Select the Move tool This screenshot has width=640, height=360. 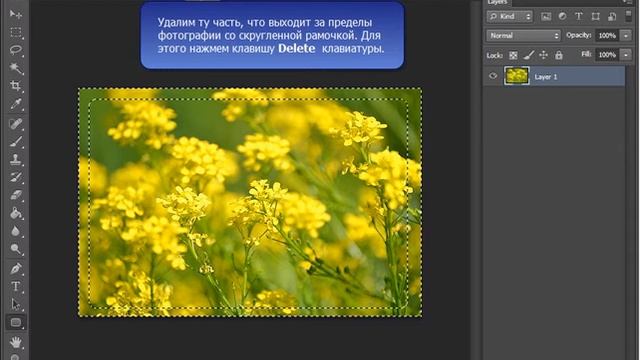(x=16, y=15)
